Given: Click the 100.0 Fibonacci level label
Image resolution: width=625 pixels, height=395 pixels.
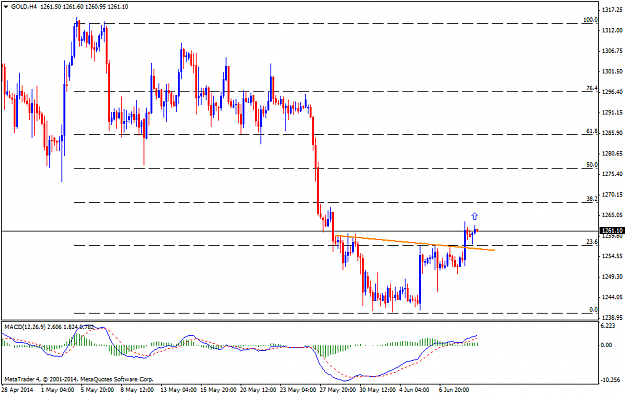Looking at the screenshot, I should pos(591,20).
